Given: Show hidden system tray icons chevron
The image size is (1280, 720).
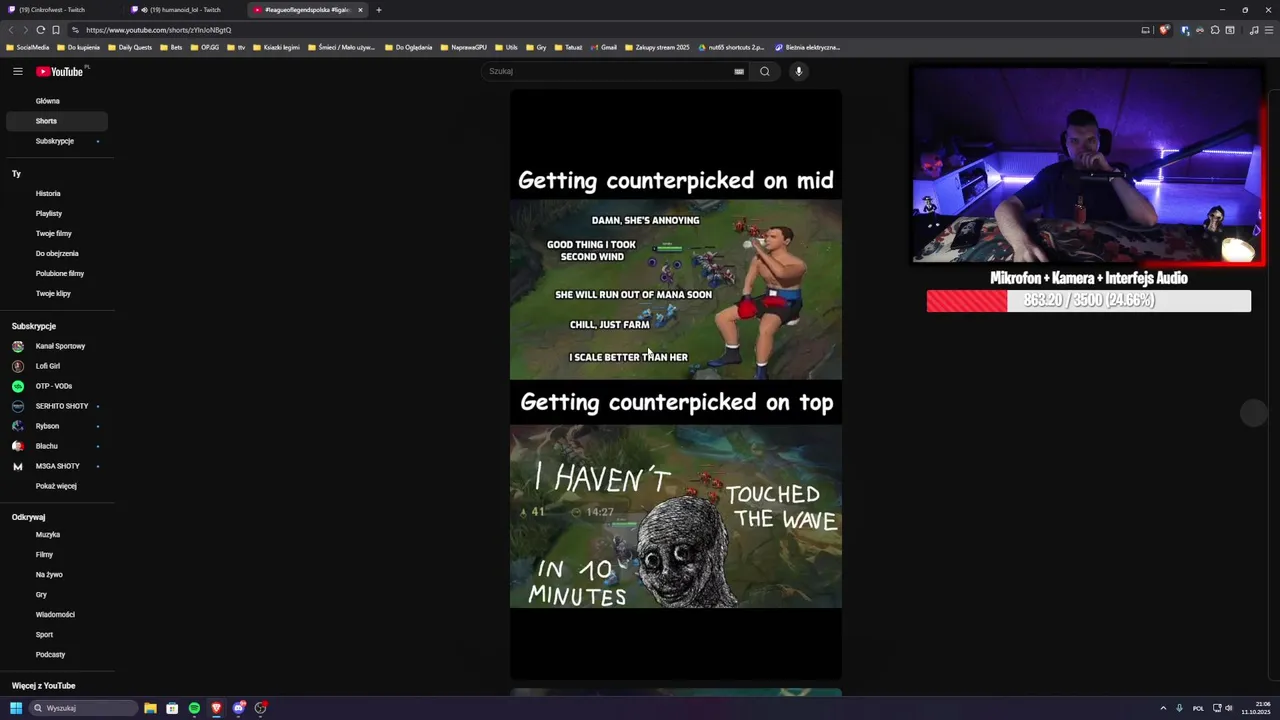Looking at the screenshot, I should (x=1164, y=708).
